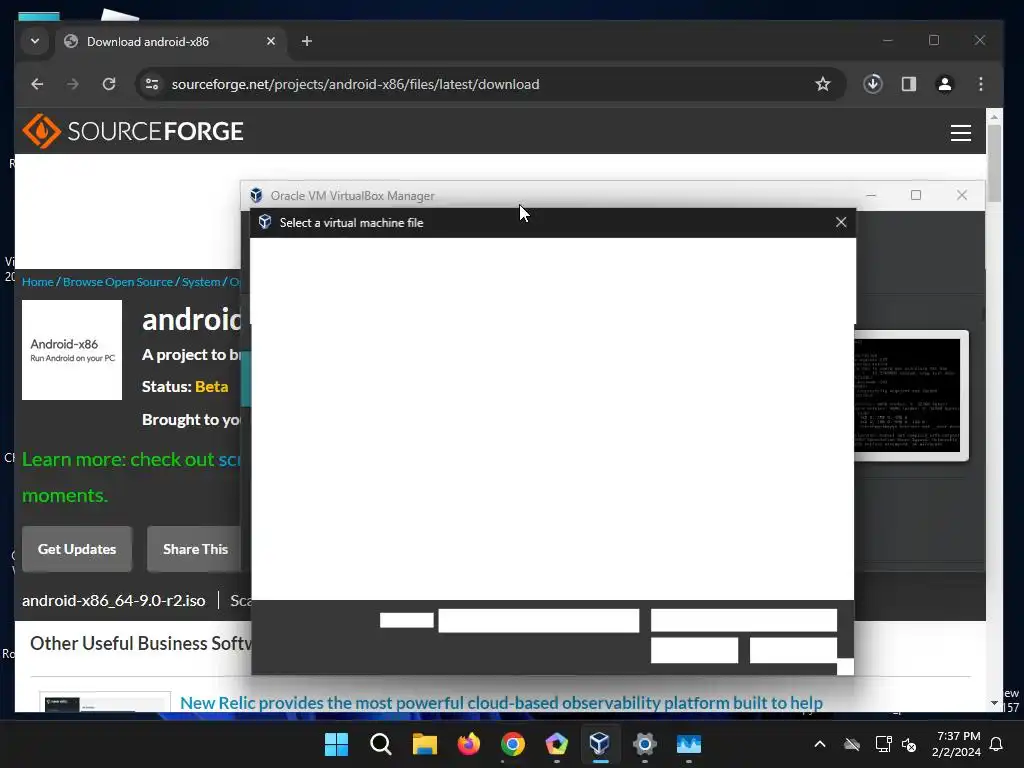Viewport: 1024px width, 768px height.
Task: Click the Android-x86 project thumbnail
Action: pos(72,350)
